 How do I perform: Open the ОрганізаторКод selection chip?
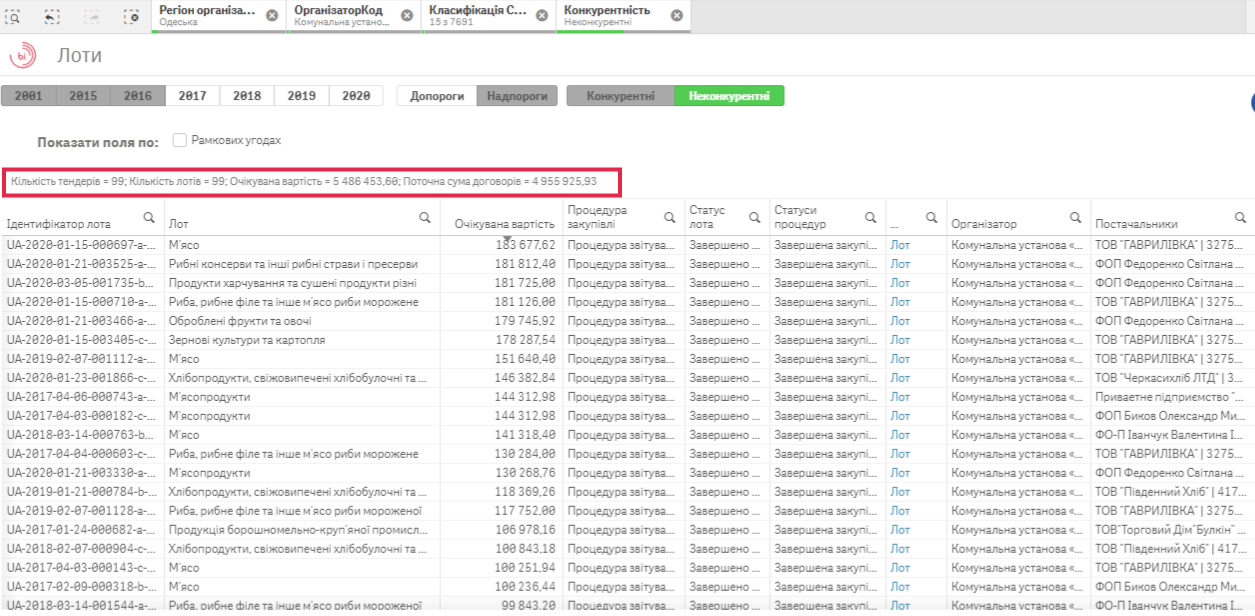click(342, 15)
